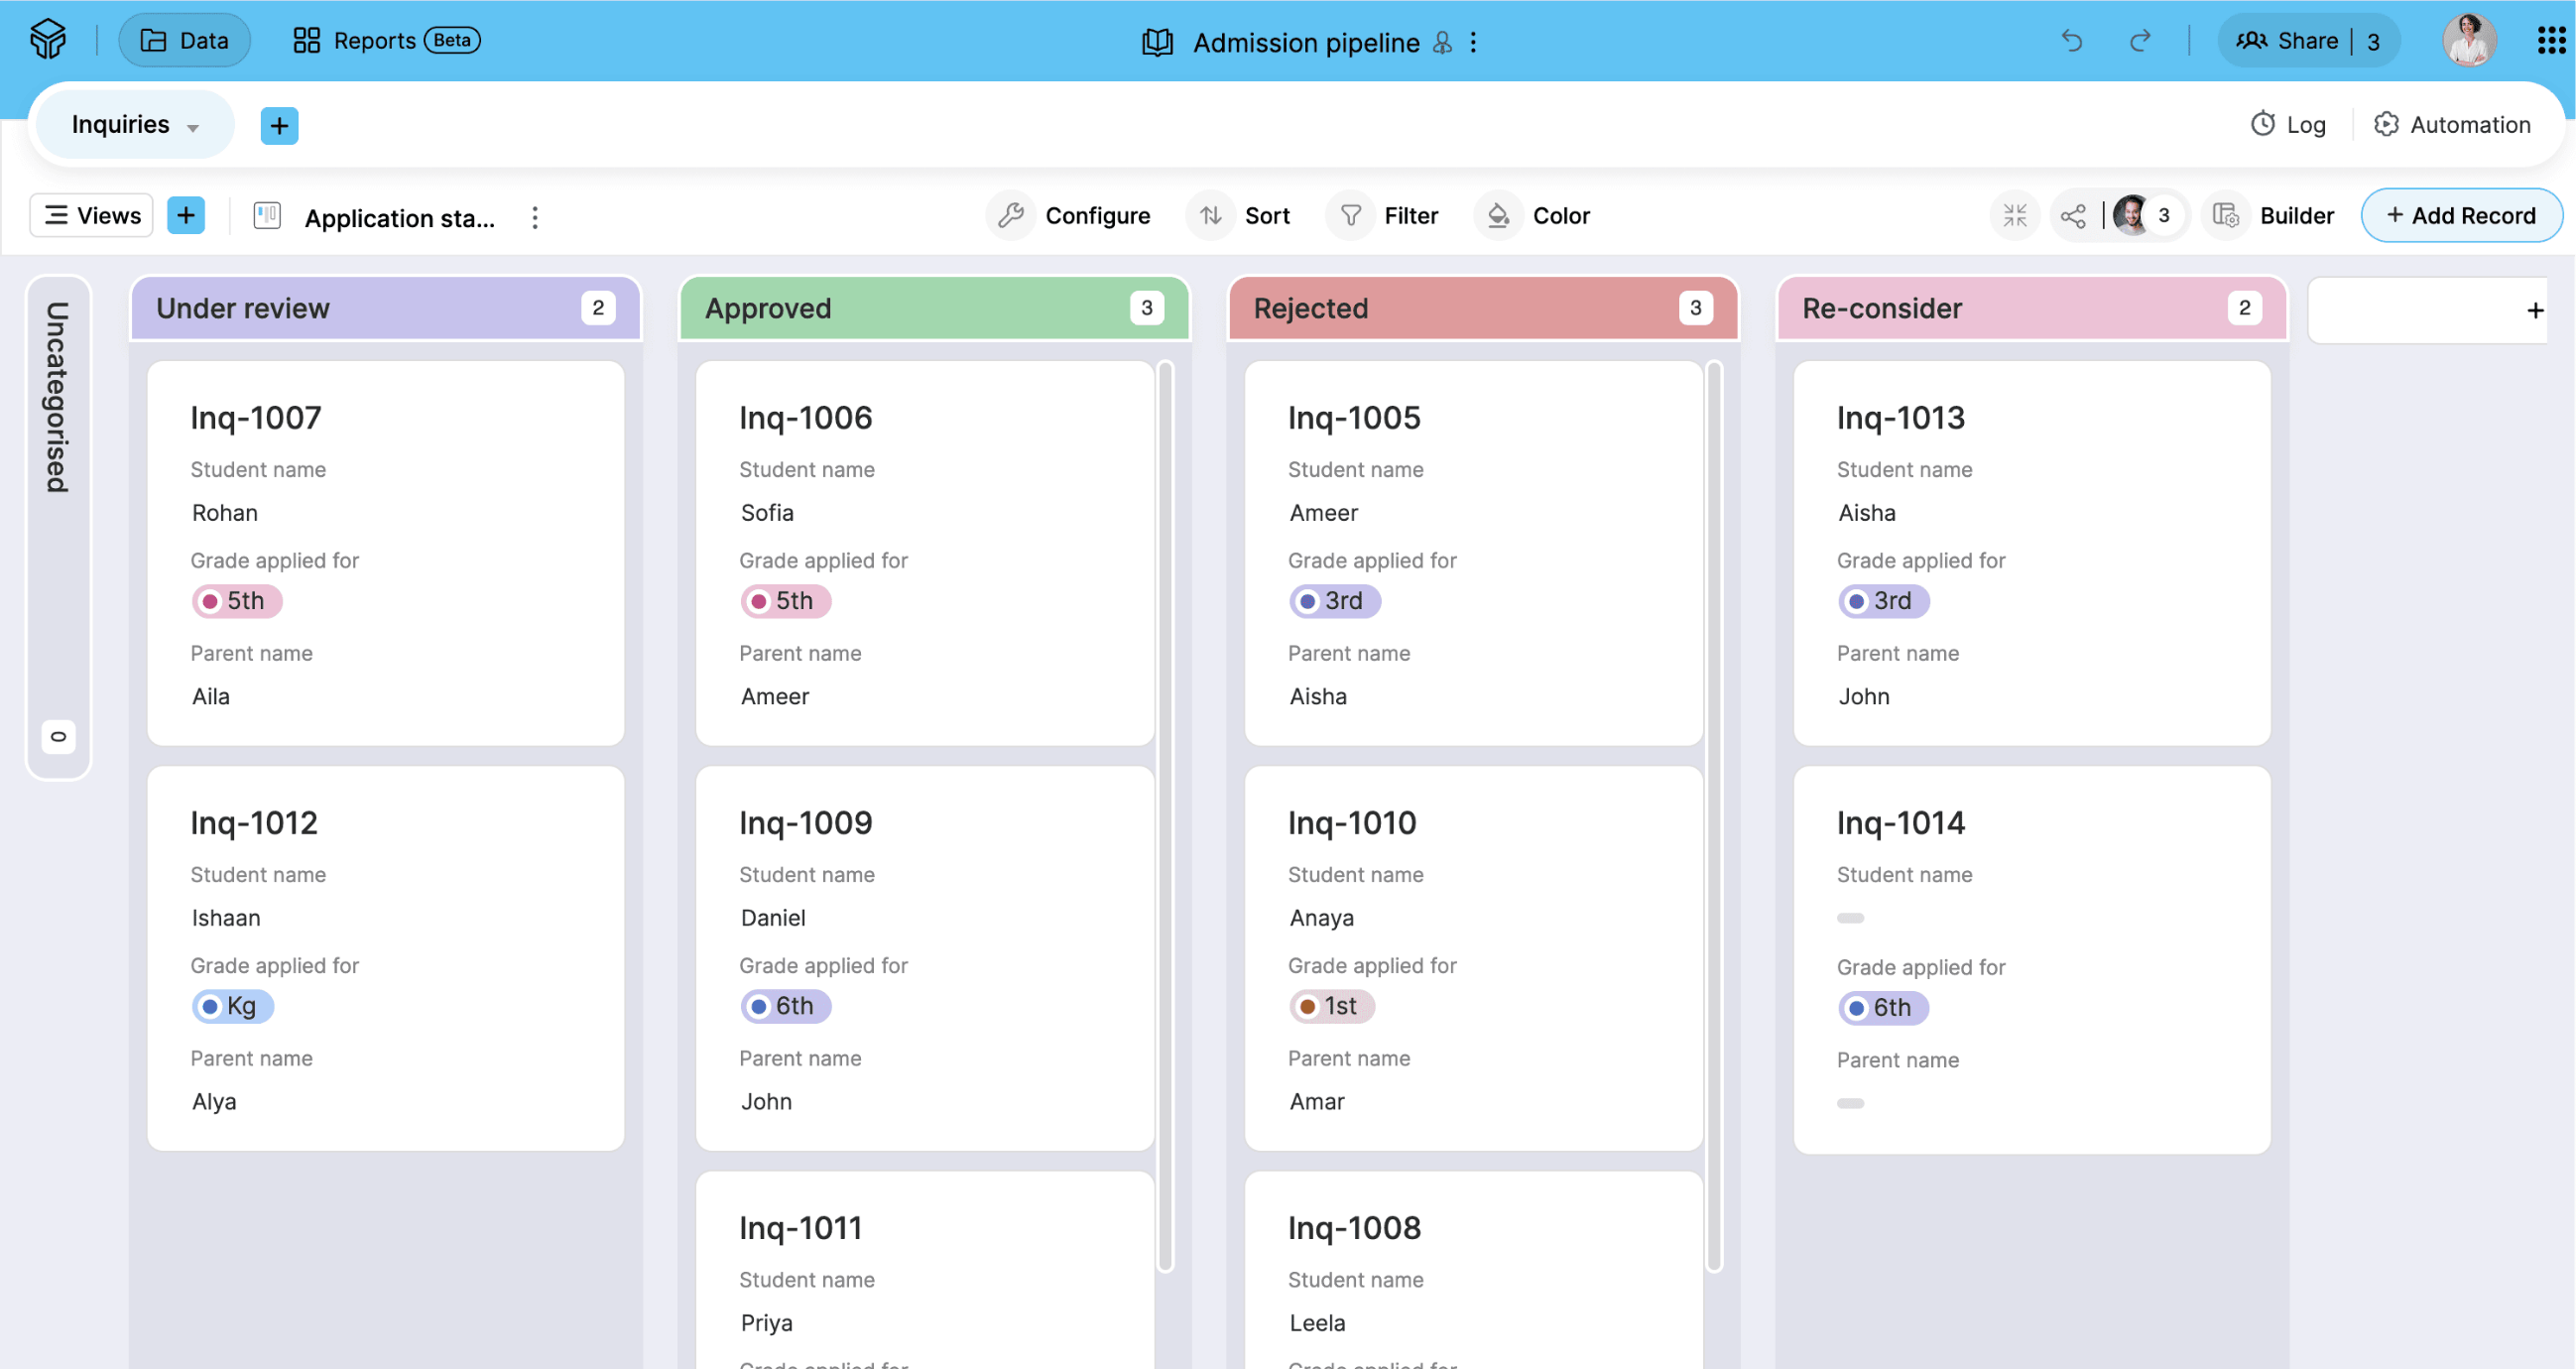Click 6th grade tag on Inq-1009
Image resolution: width=2576 pixels, height=1369 pixels.
tap(786, 1006)
